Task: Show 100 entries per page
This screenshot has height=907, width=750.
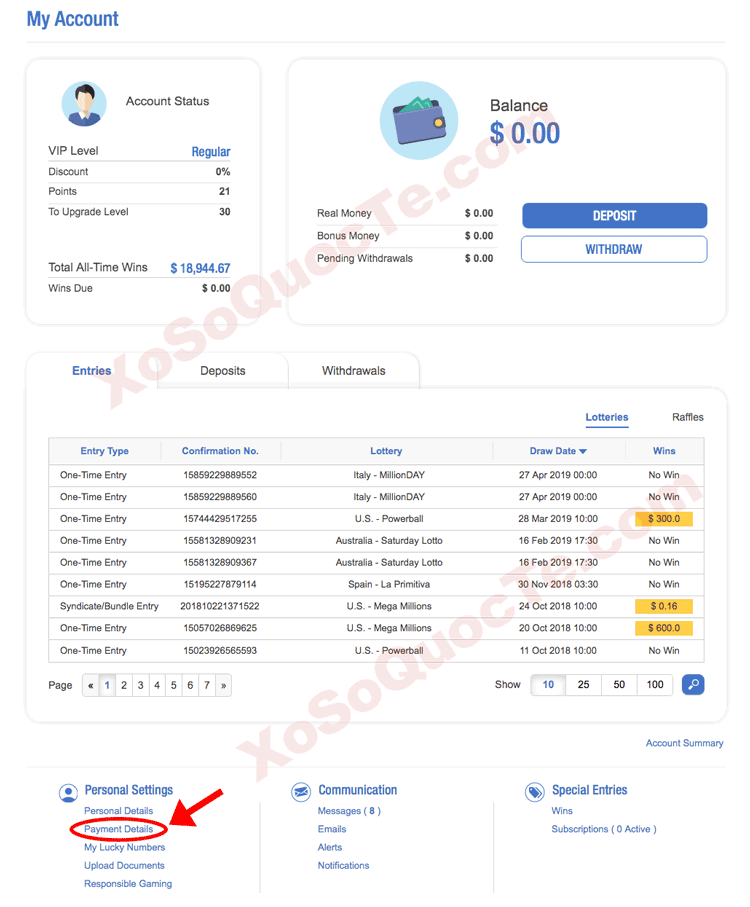Action: (655, 685)
